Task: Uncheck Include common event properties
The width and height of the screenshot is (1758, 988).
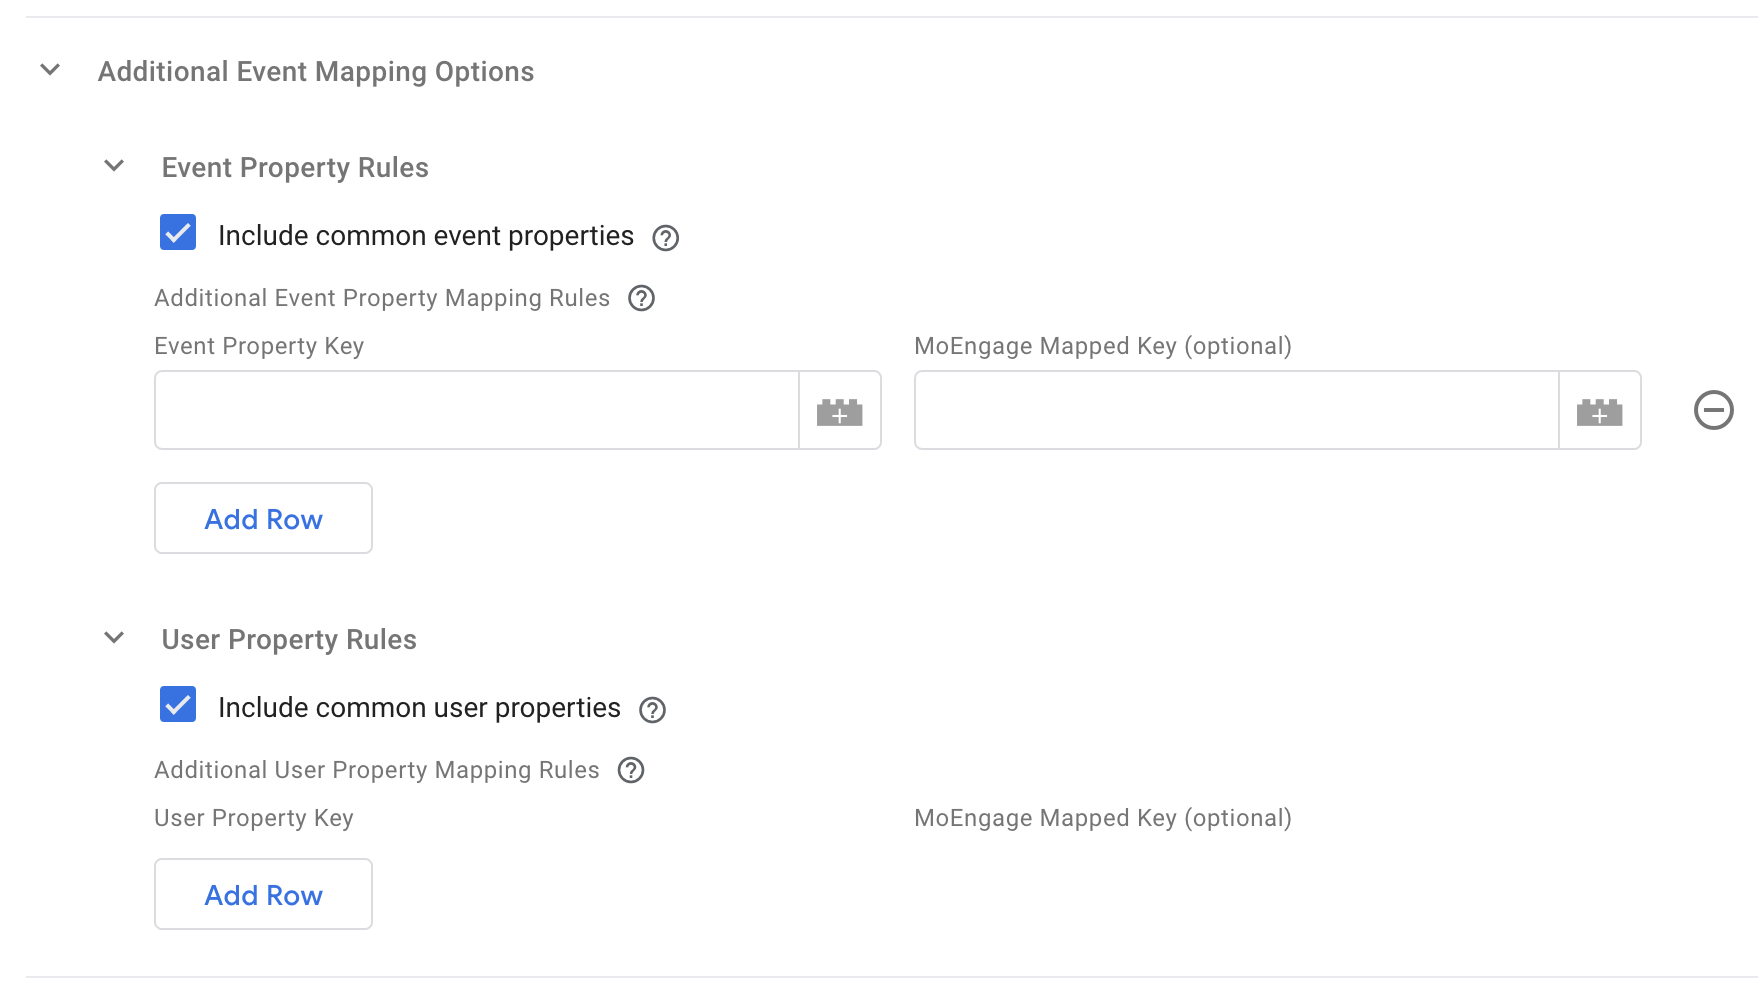Action: (178, 233)
